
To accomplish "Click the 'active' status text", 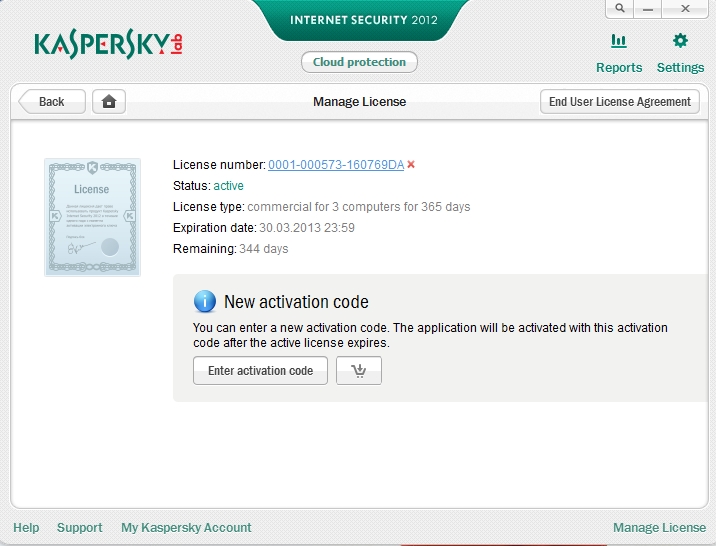I will pyautogui.click(x=228, y=186).
